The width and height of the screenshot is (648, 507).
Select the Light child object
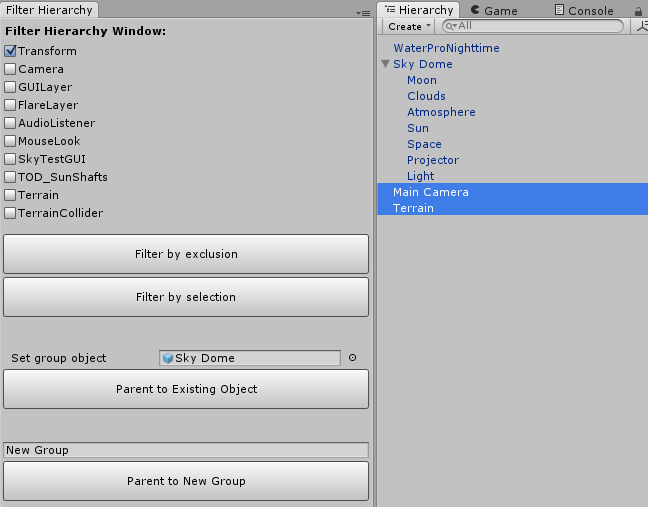pos(421,176)
